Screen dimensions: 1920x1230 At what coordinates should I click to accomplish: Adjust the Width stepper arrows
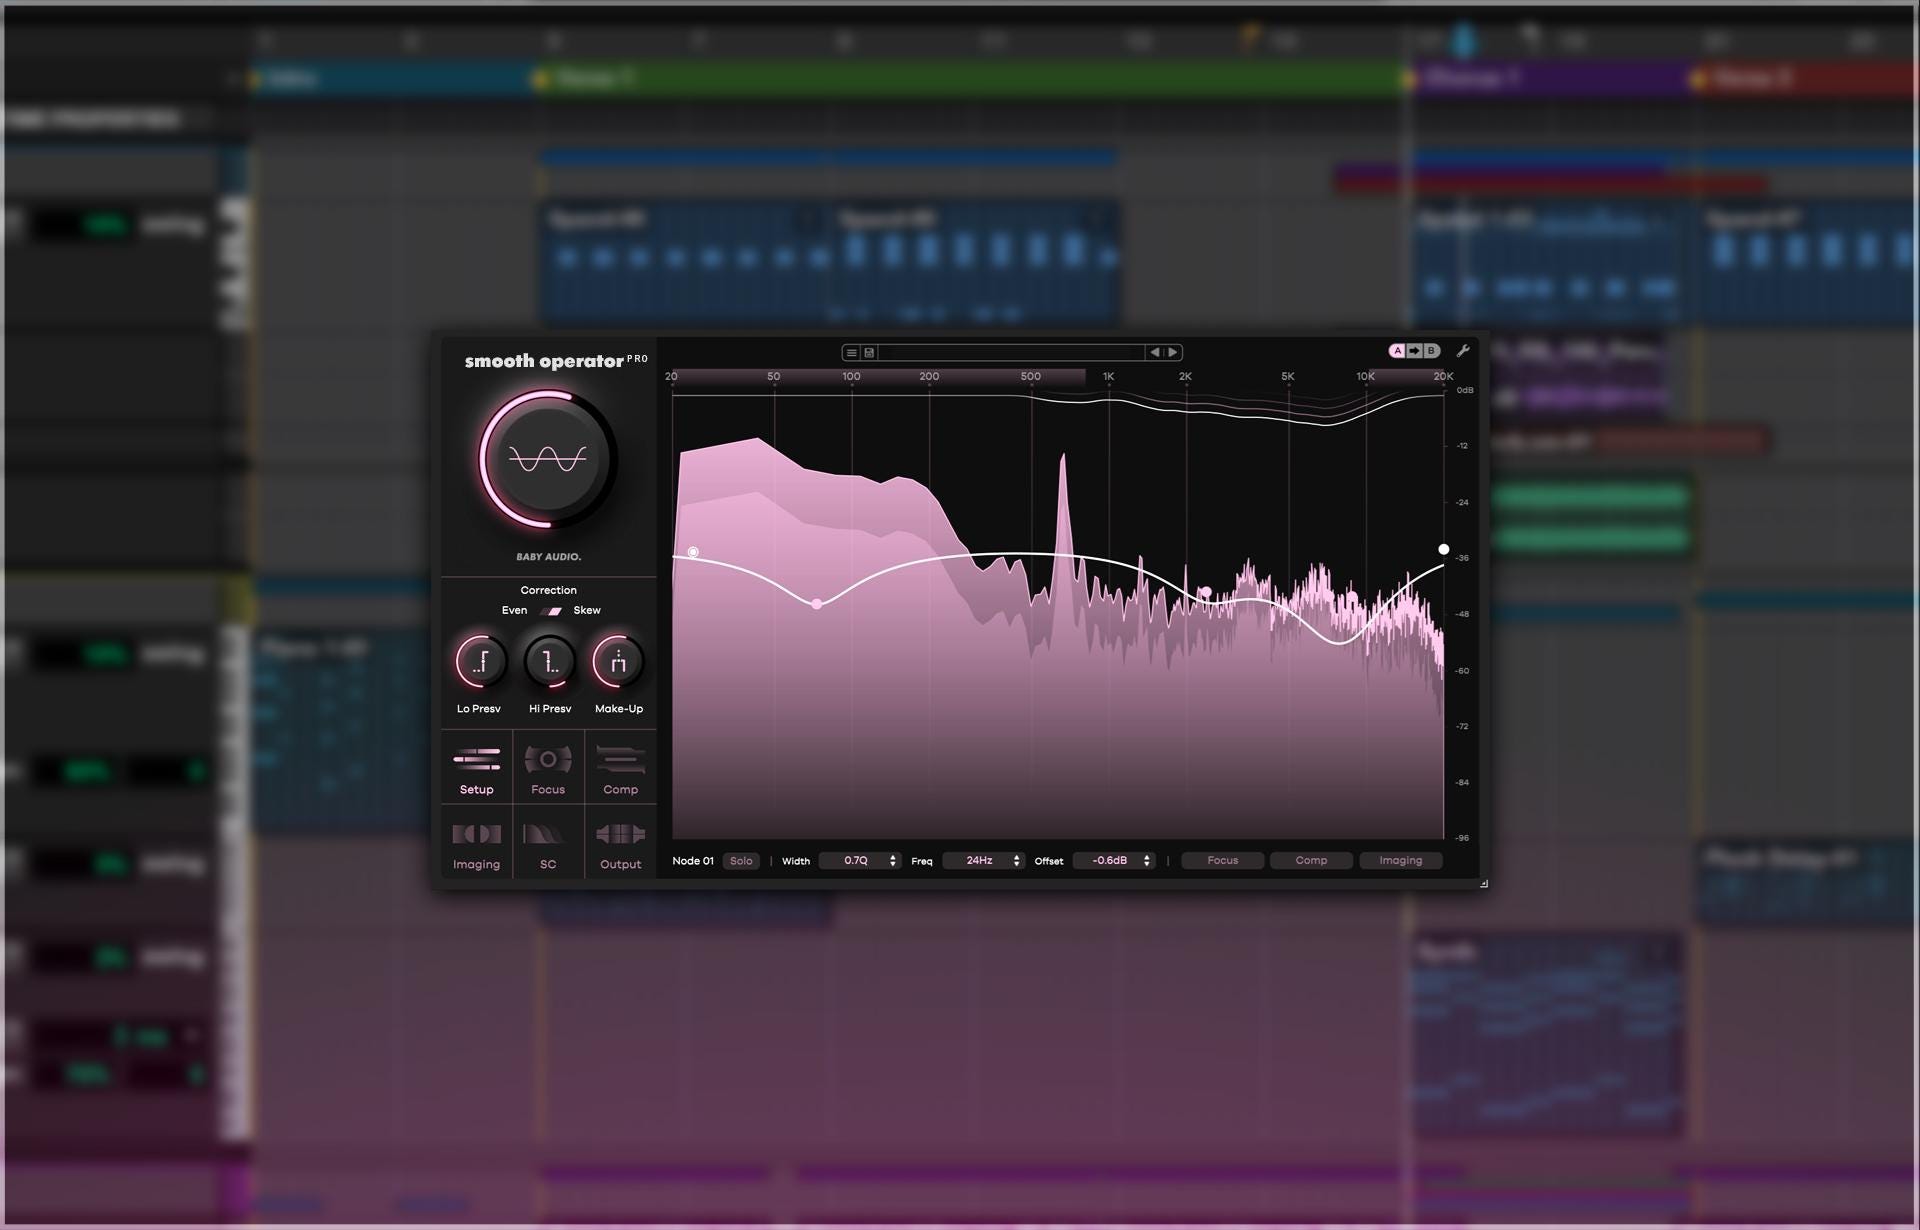tap(893, 861)
